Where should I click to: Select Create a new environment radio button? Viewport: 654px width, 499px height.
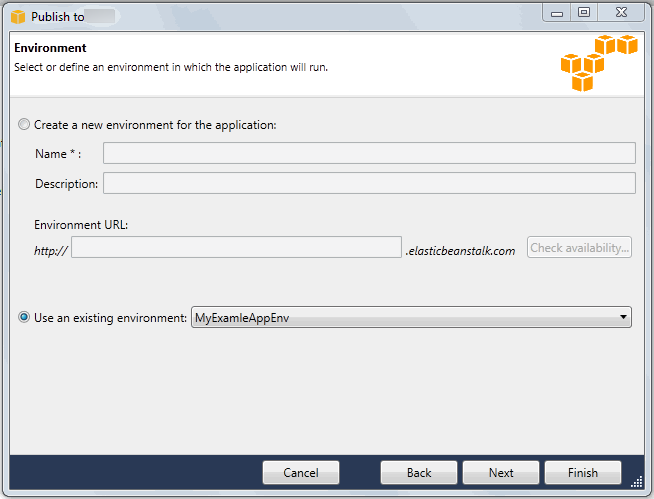click(x=24, y=125)
